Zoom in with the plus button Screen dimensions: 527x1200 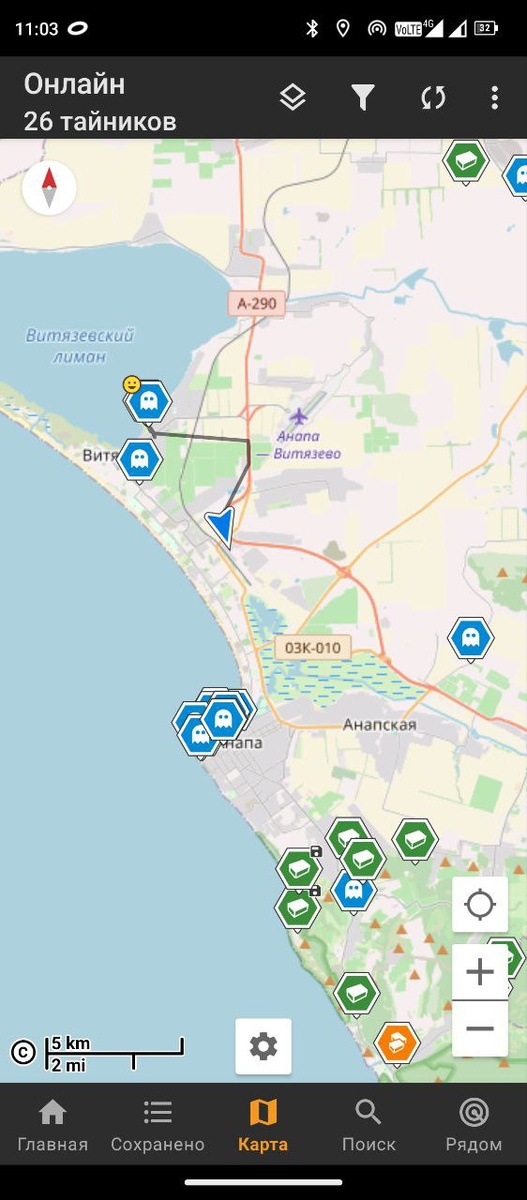pos(480,973)
